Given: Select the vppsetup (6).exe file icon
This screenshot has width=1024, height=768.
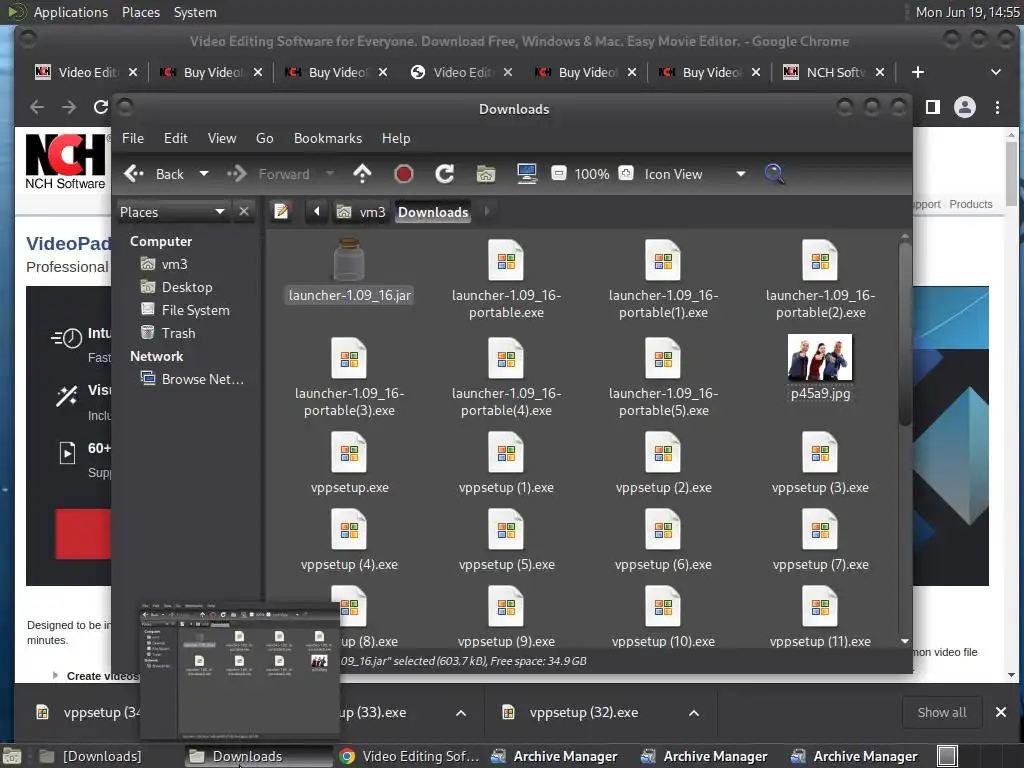Looking at the screenshot, I should [x=663, y=529].
